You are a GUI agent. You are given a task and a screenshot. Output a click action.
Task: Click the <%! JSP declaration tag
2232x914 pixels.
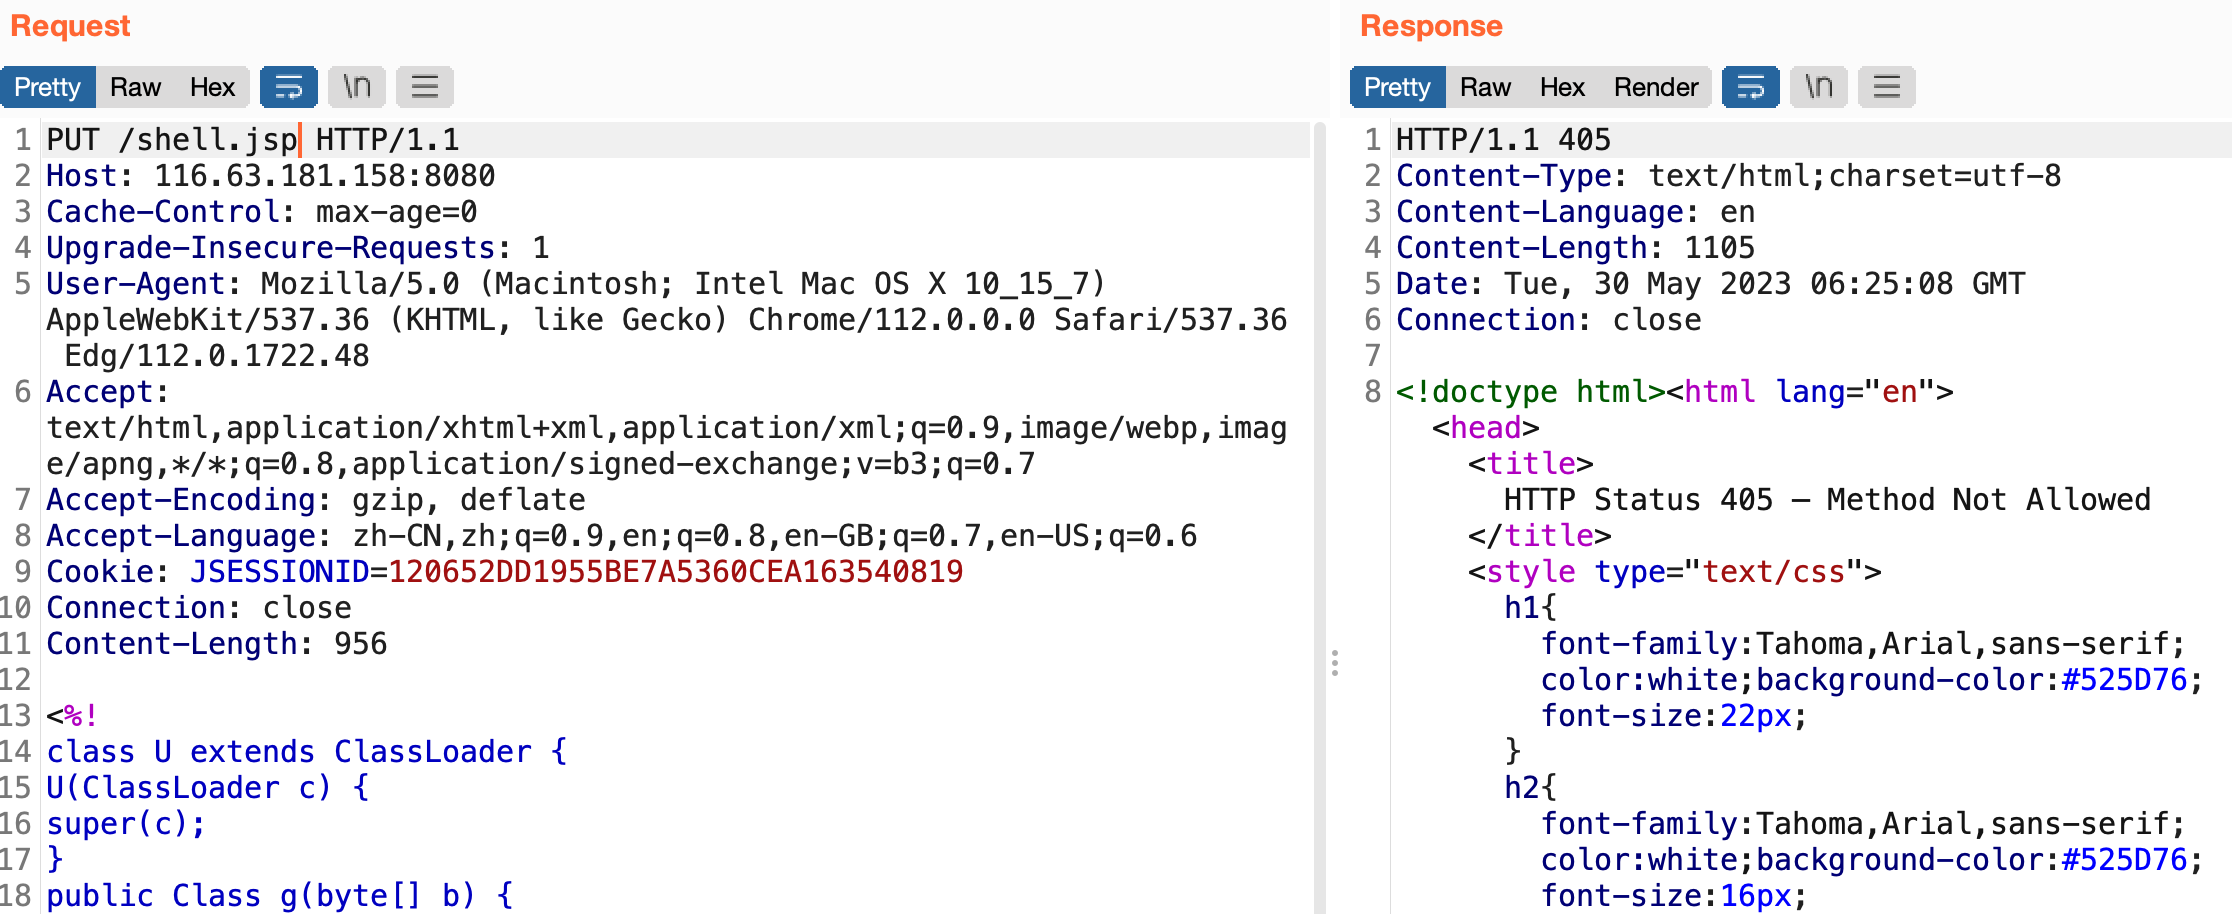tap(73, 716)
